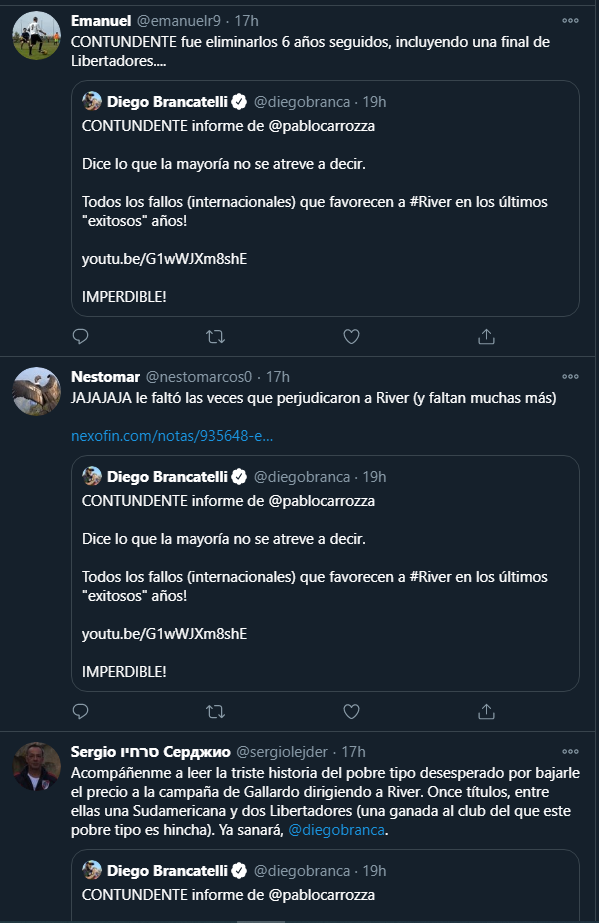
Task: Open Sergio's profile avatar
Action: tap(36, 766)
